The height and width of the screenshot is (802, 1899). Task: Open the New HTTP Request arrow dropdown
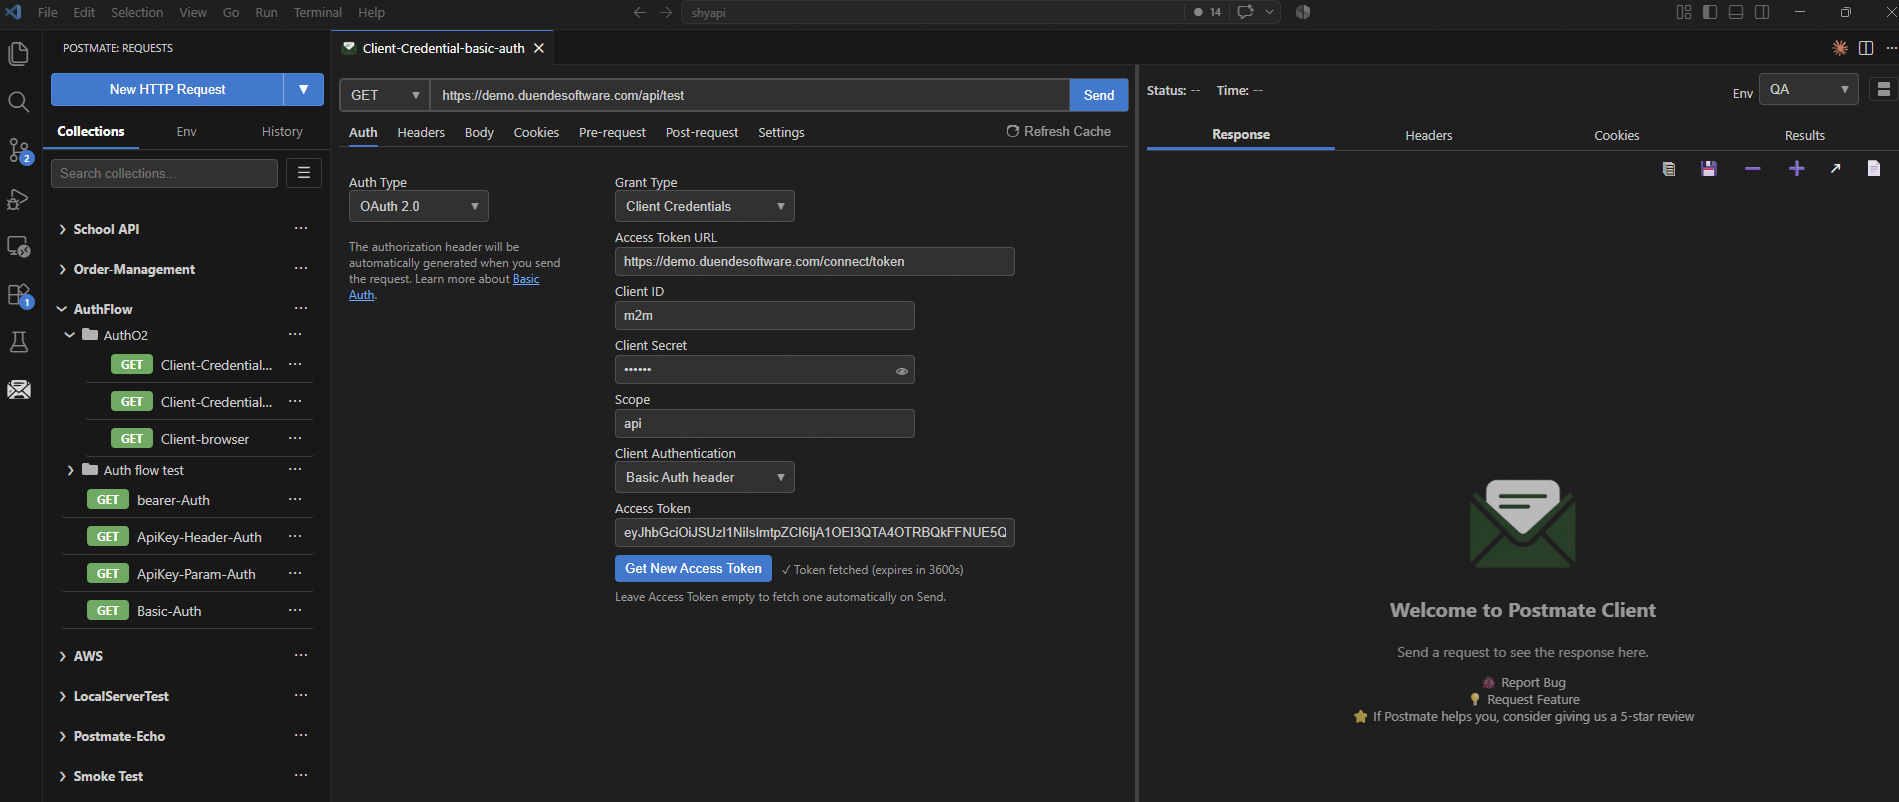[304, 89]
